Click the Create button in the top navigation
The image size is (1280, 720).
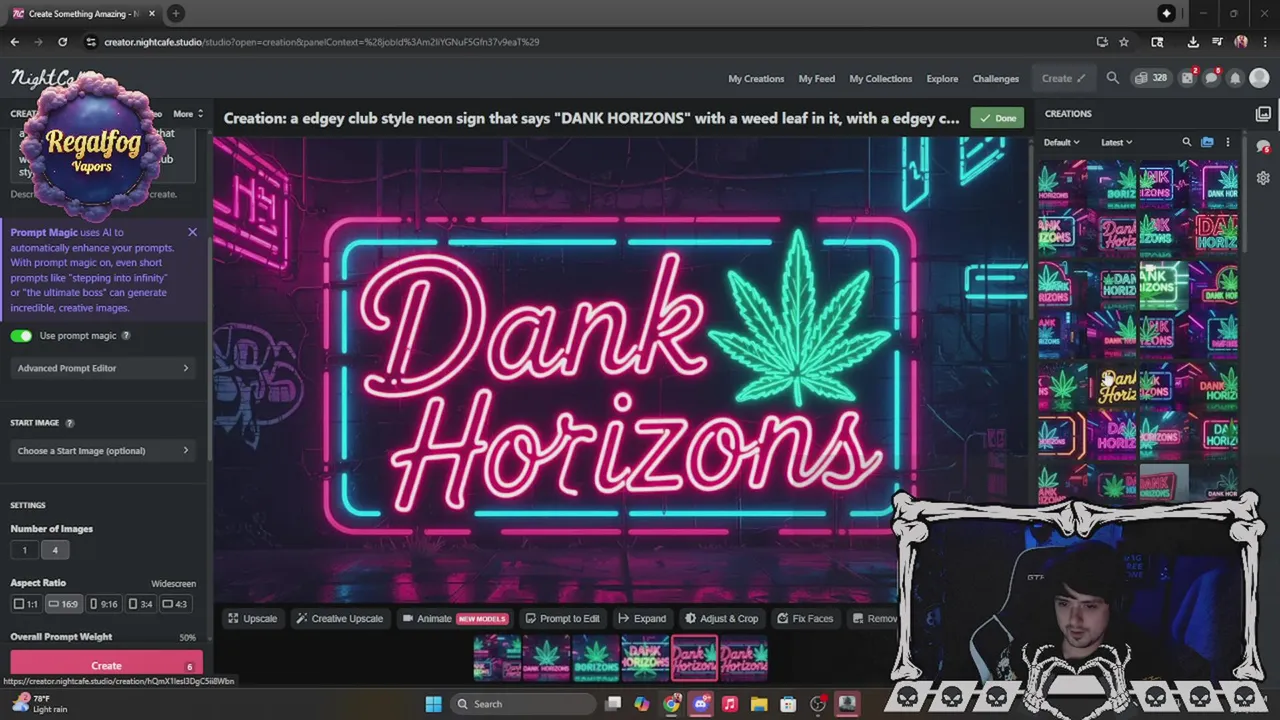click(x=1063, y=78)
